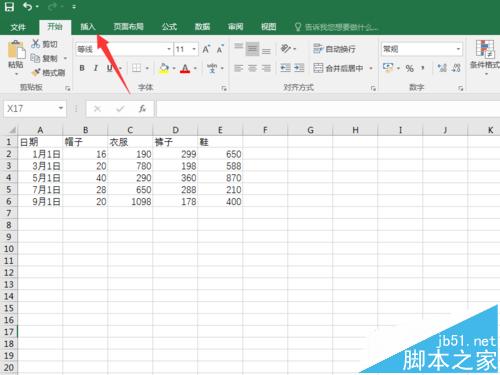The width and height of the screenshot is (500, 375).
Task: Click 条件格式 (Conditional Formatting) button
Action: (485, 57)
